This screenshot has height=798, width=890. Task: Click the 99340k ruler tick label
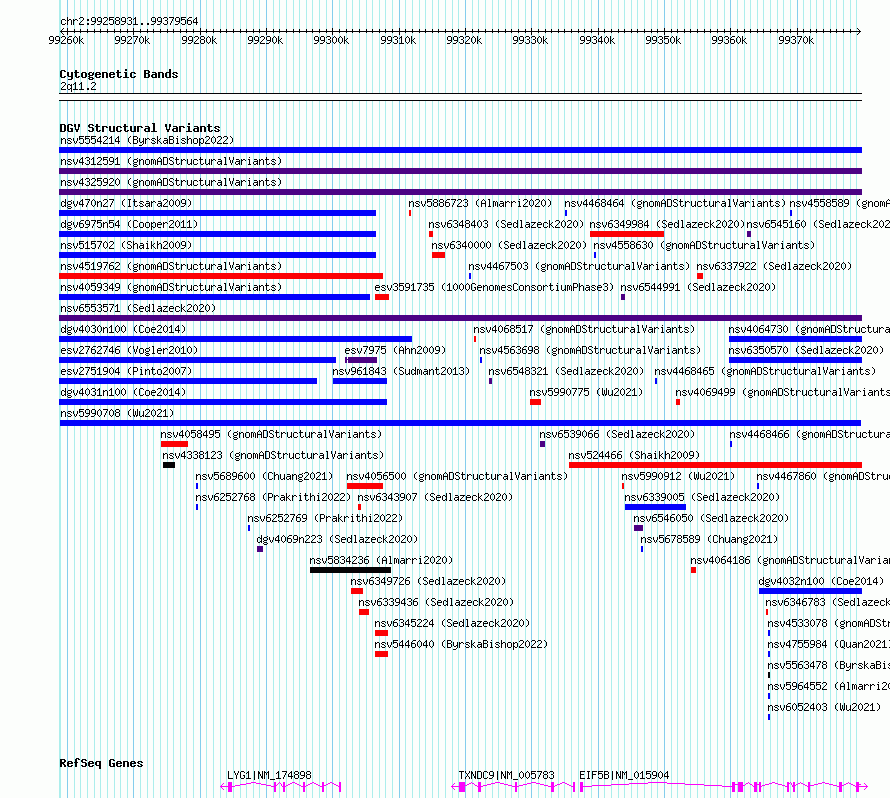[597, 40]
